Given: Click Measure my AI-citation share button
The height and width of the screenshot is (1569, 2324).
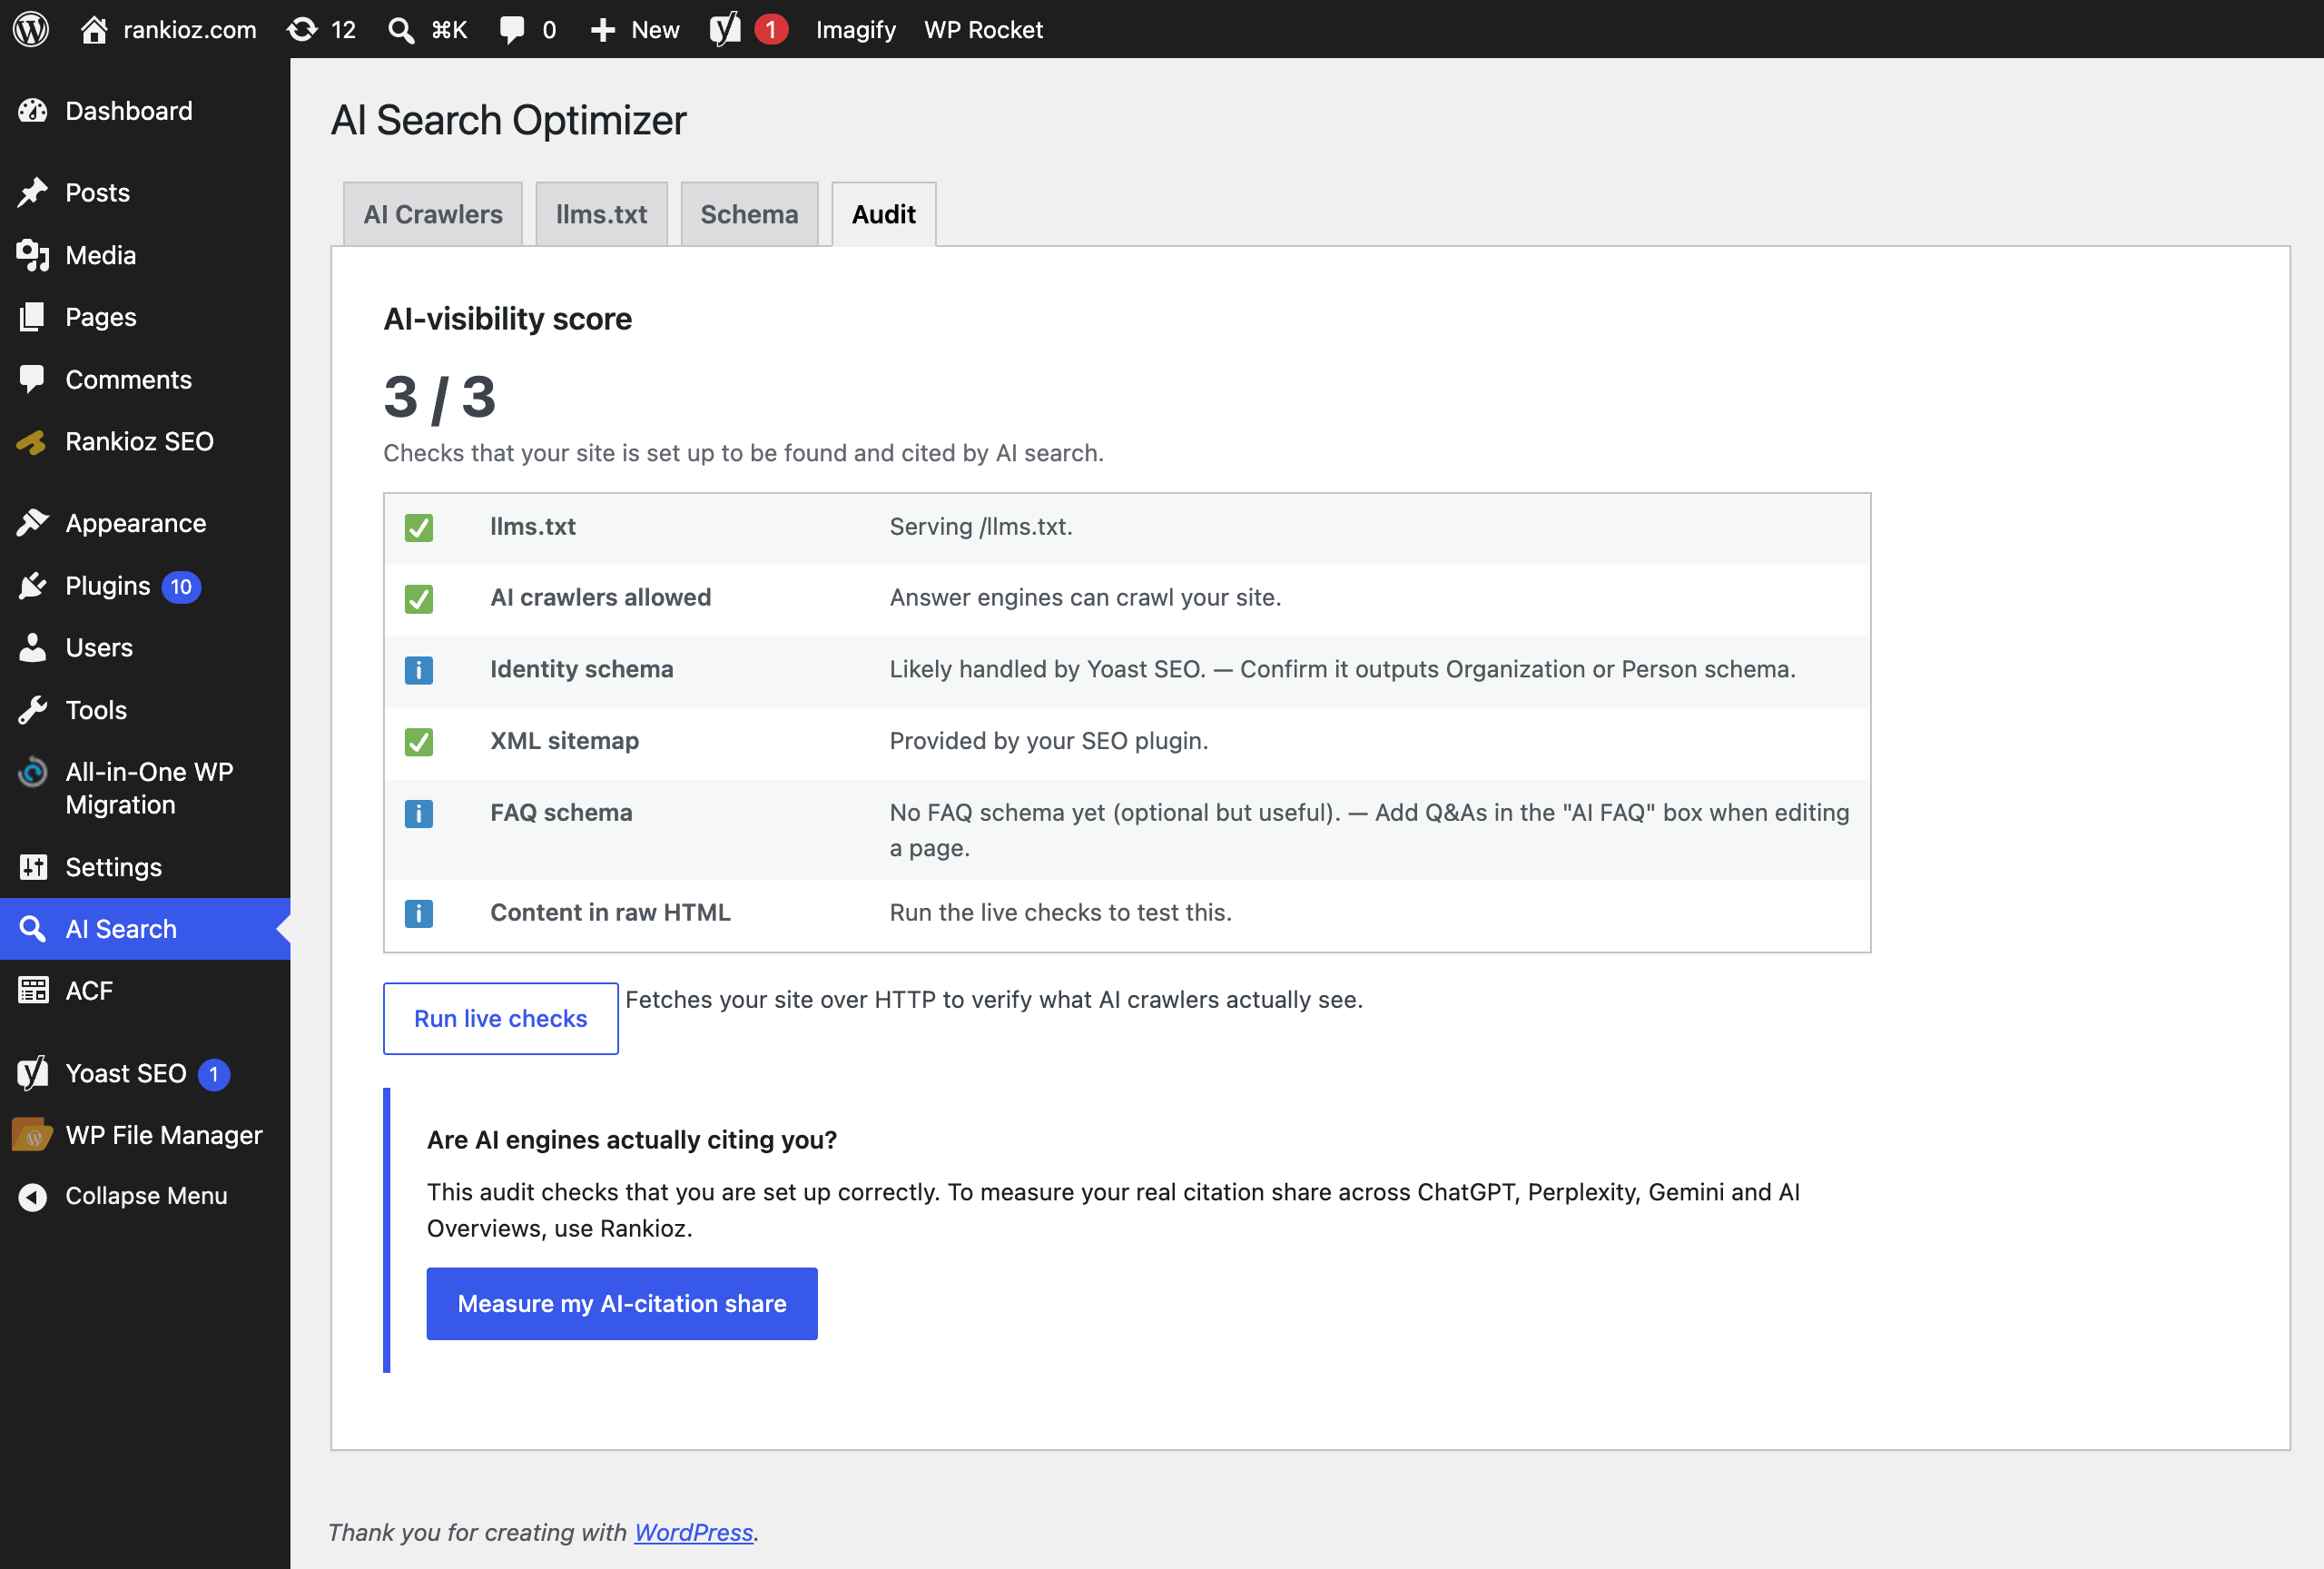Looking at the screenshot, I should pyautogui.click(x=622, y=1303).
